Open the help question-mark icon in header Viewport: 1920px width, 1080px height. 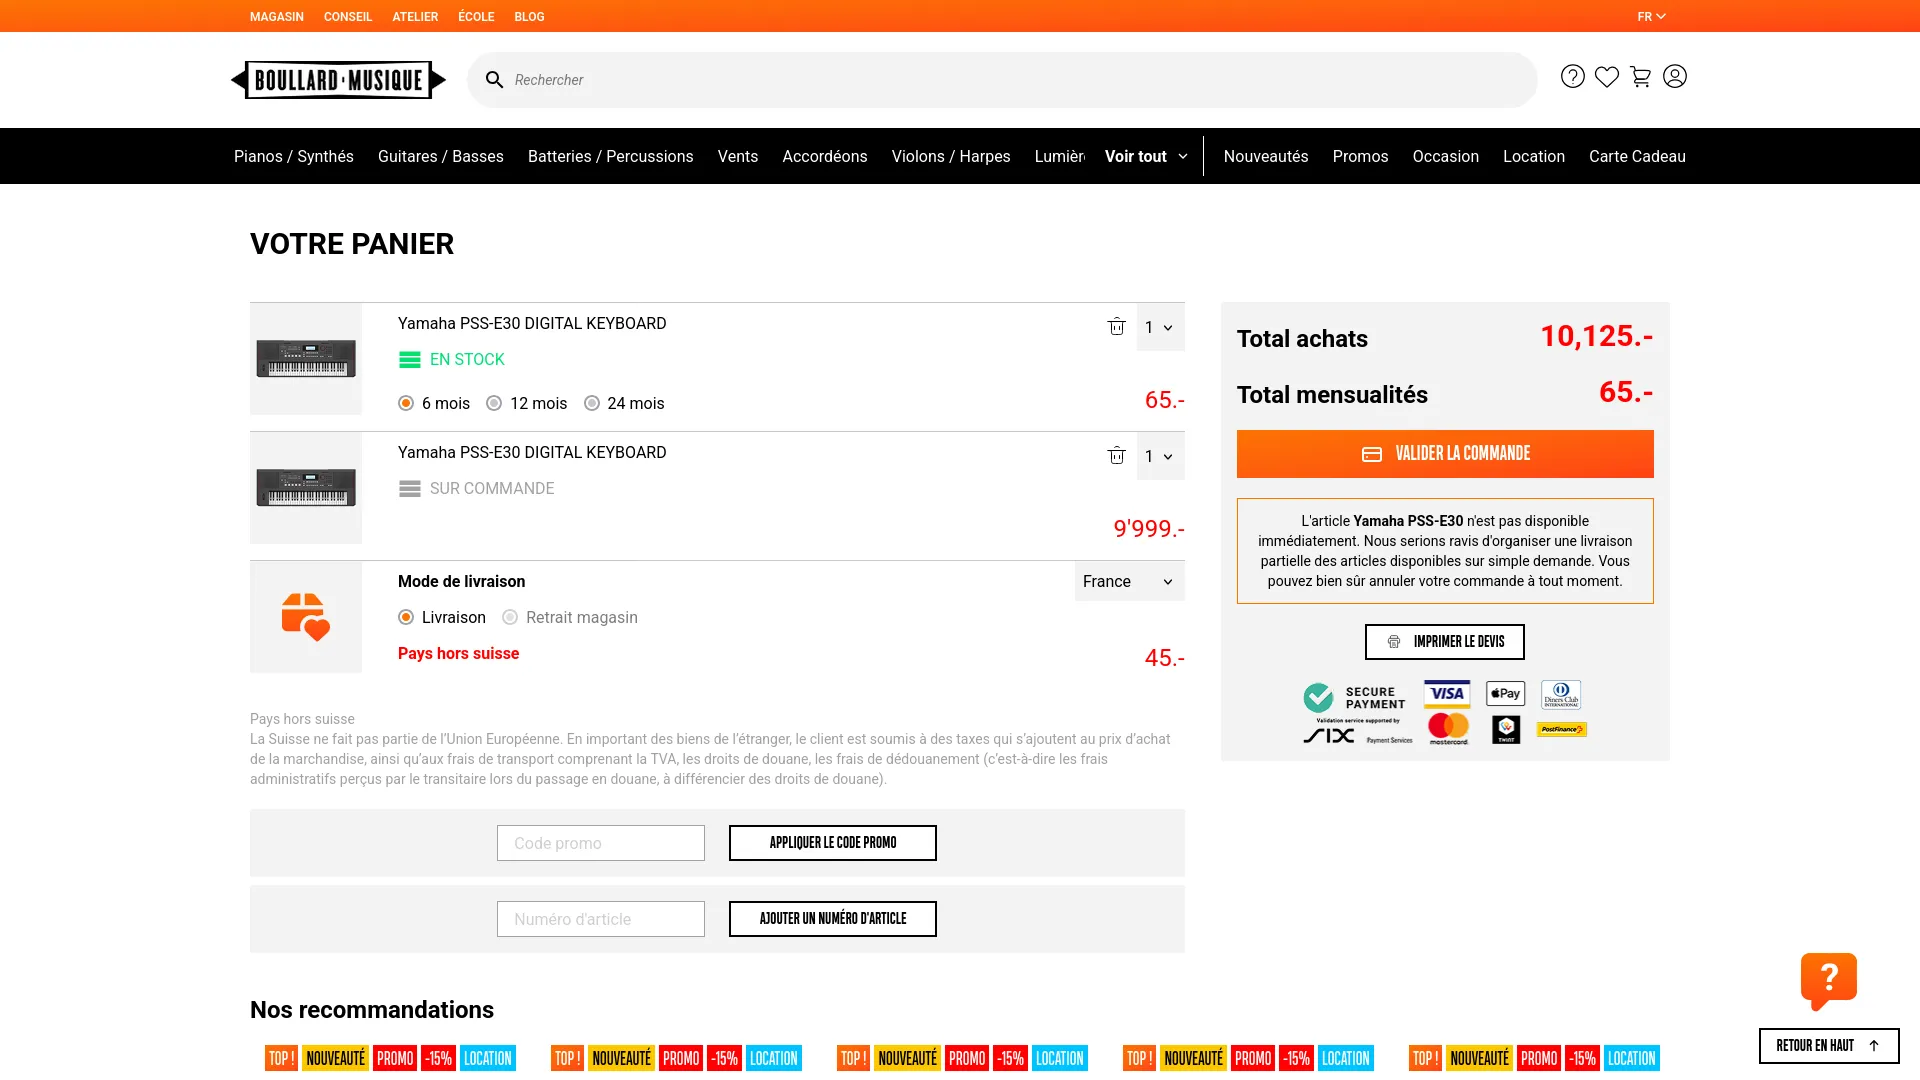1573,77
